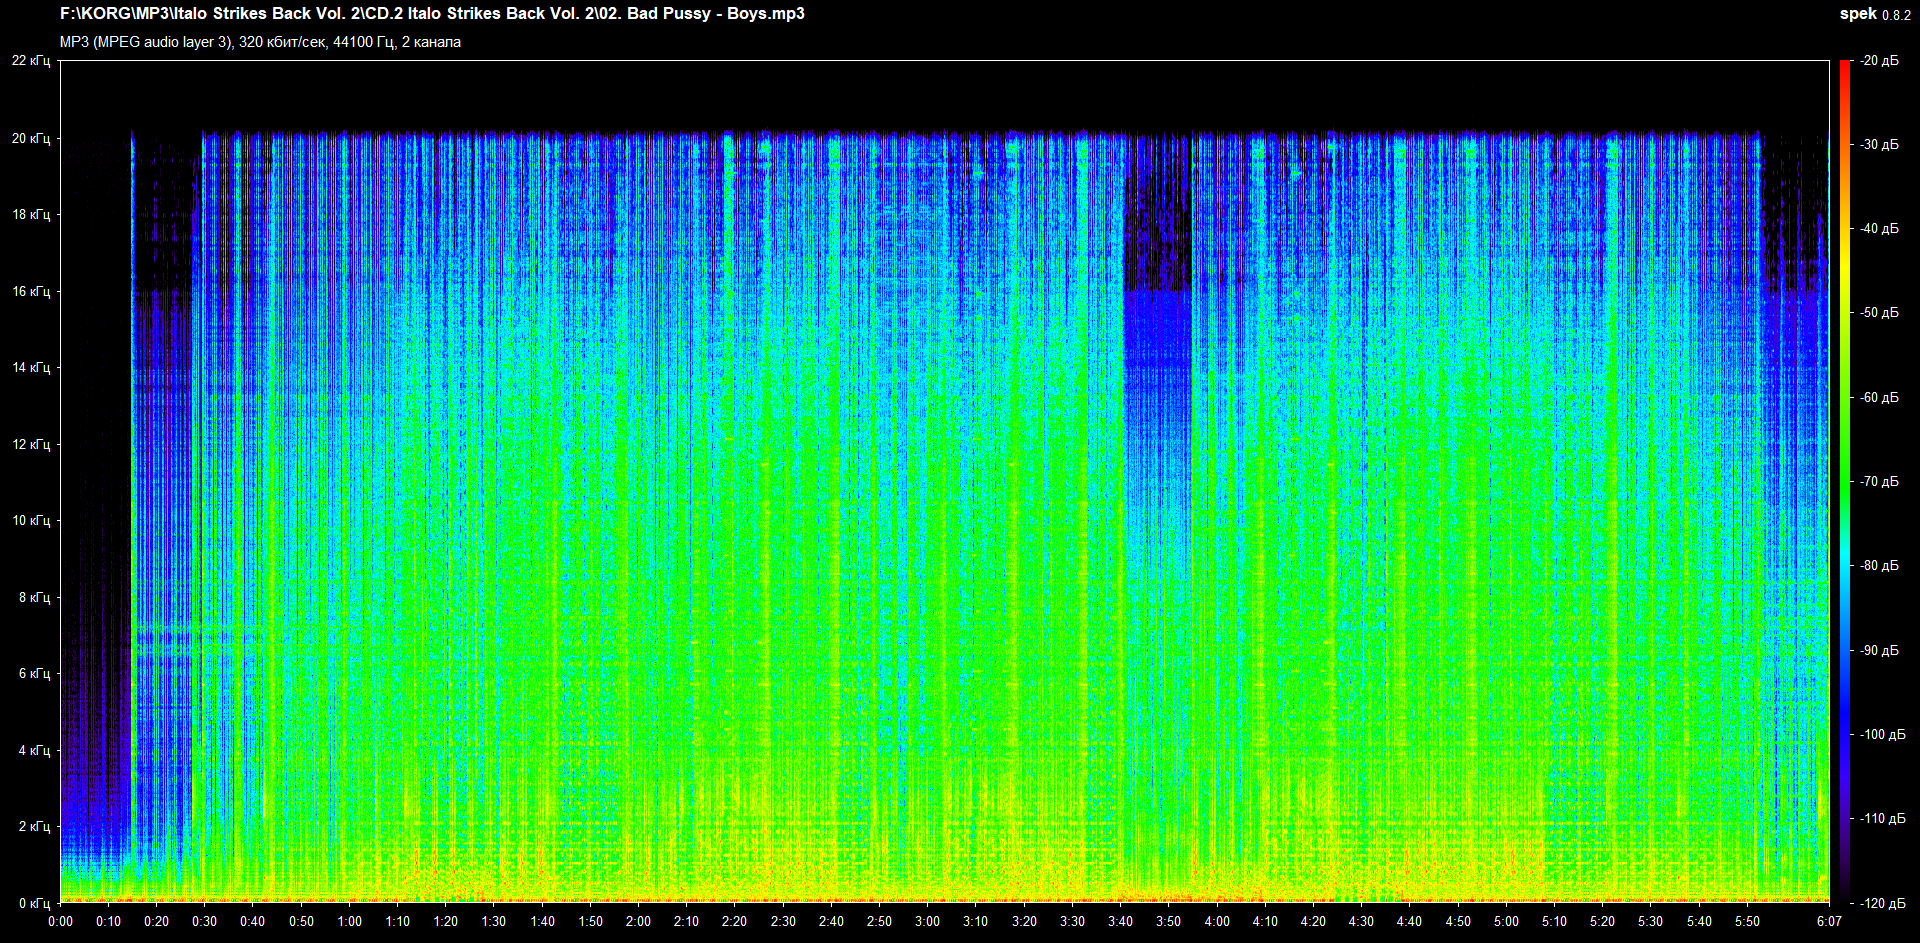Select the -70 дБ scale label

coord(1879,481)
